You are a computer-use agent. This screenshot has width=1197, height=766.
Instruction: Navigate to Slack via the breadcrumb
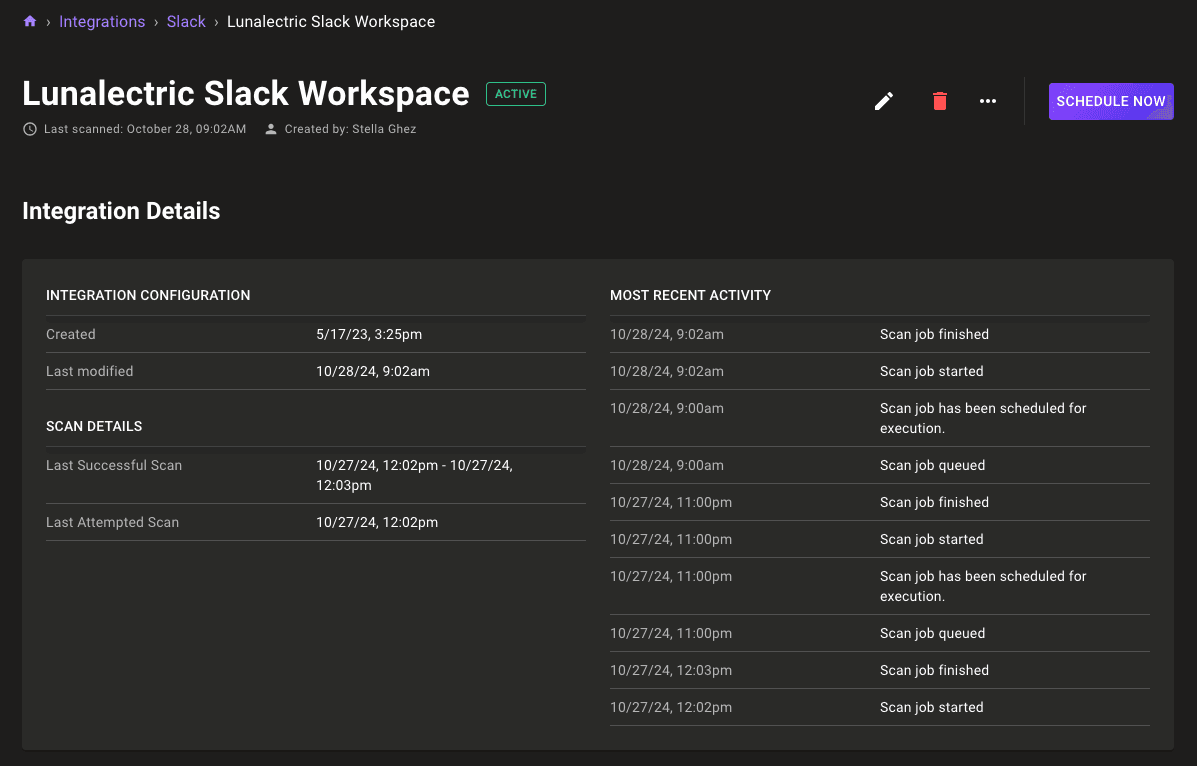186,21
